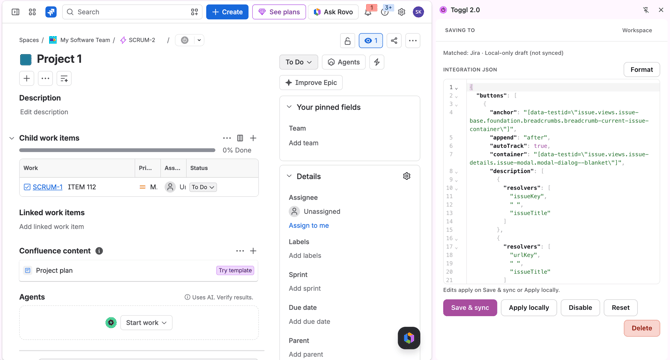Click Edit description field
Viewport: 670px width, 360px height.
pos(44,112)
